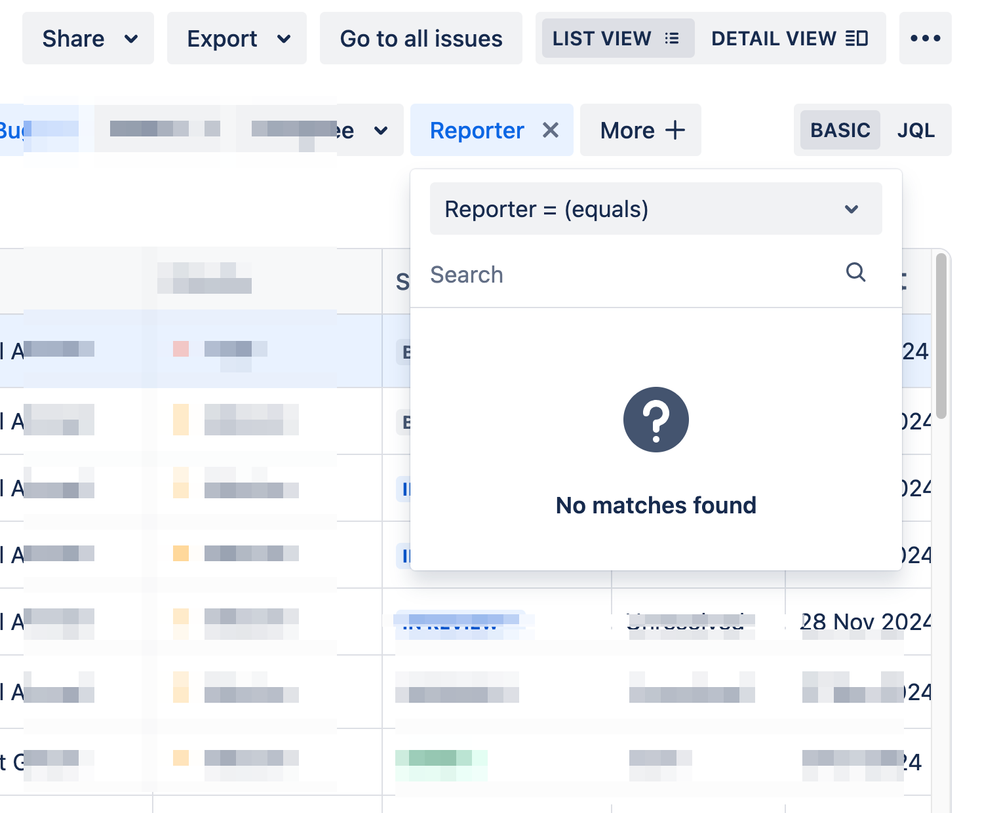The image size is (999, 813).
Task: Expand the Export dropdown
Action: click(237, 39)
